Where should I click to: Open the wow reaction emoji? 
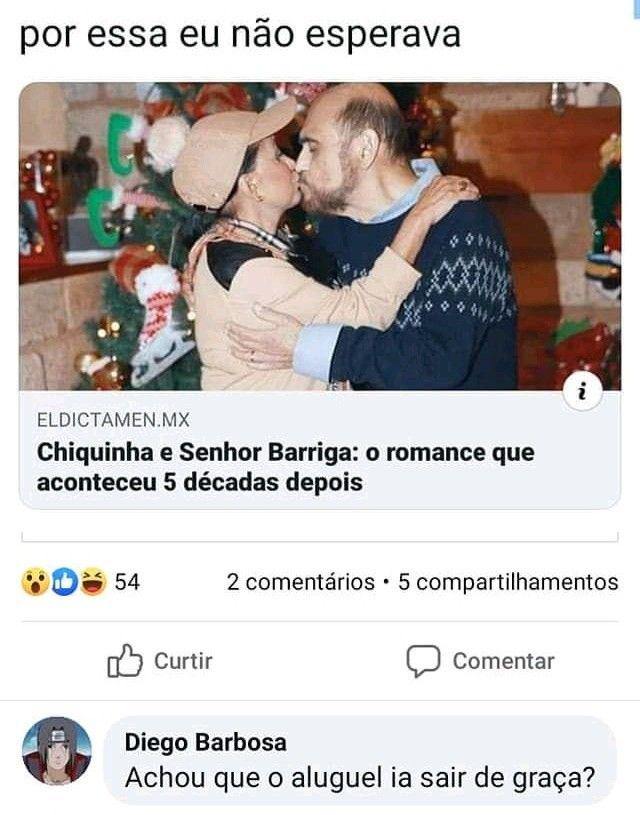35,582
